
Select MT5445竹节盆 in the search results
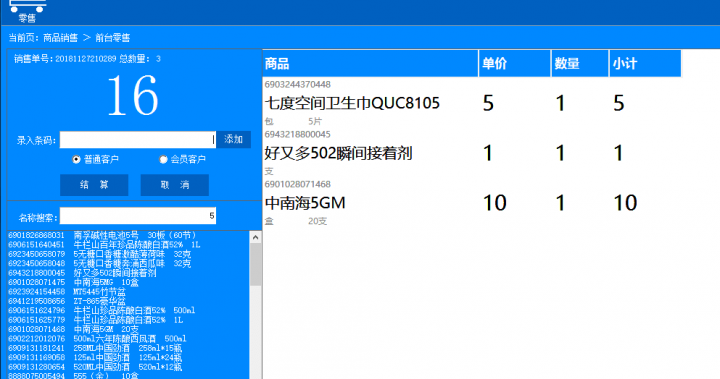click(x=129, y=292)
